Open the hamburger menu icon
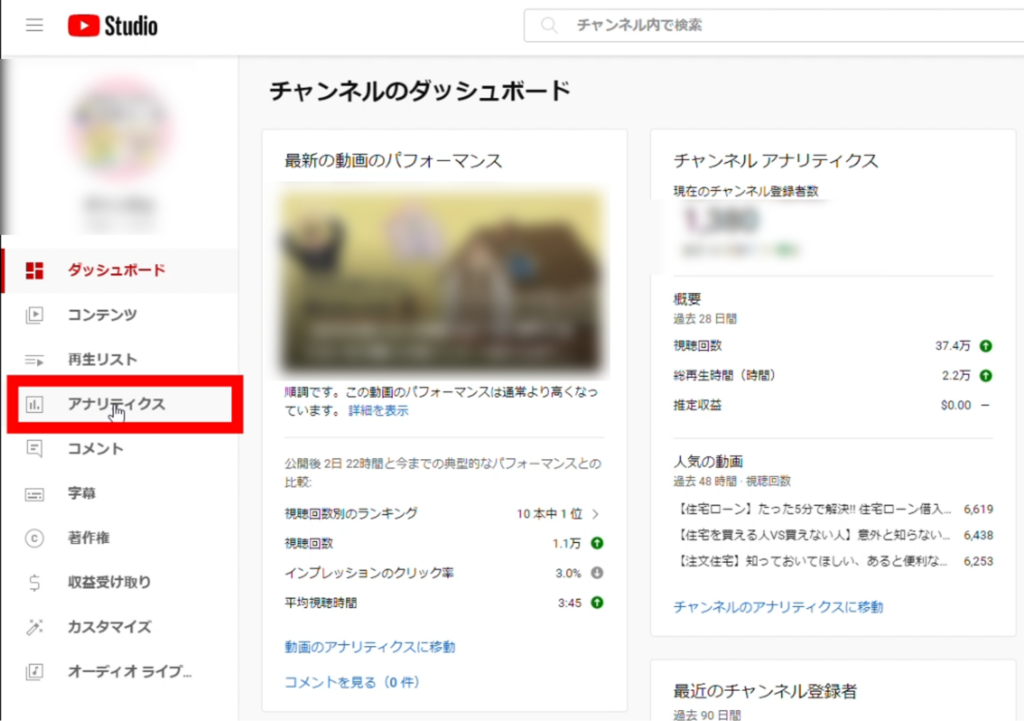Image resolution: width=1024 pixels, height=721 pixels. pos(35,25)
